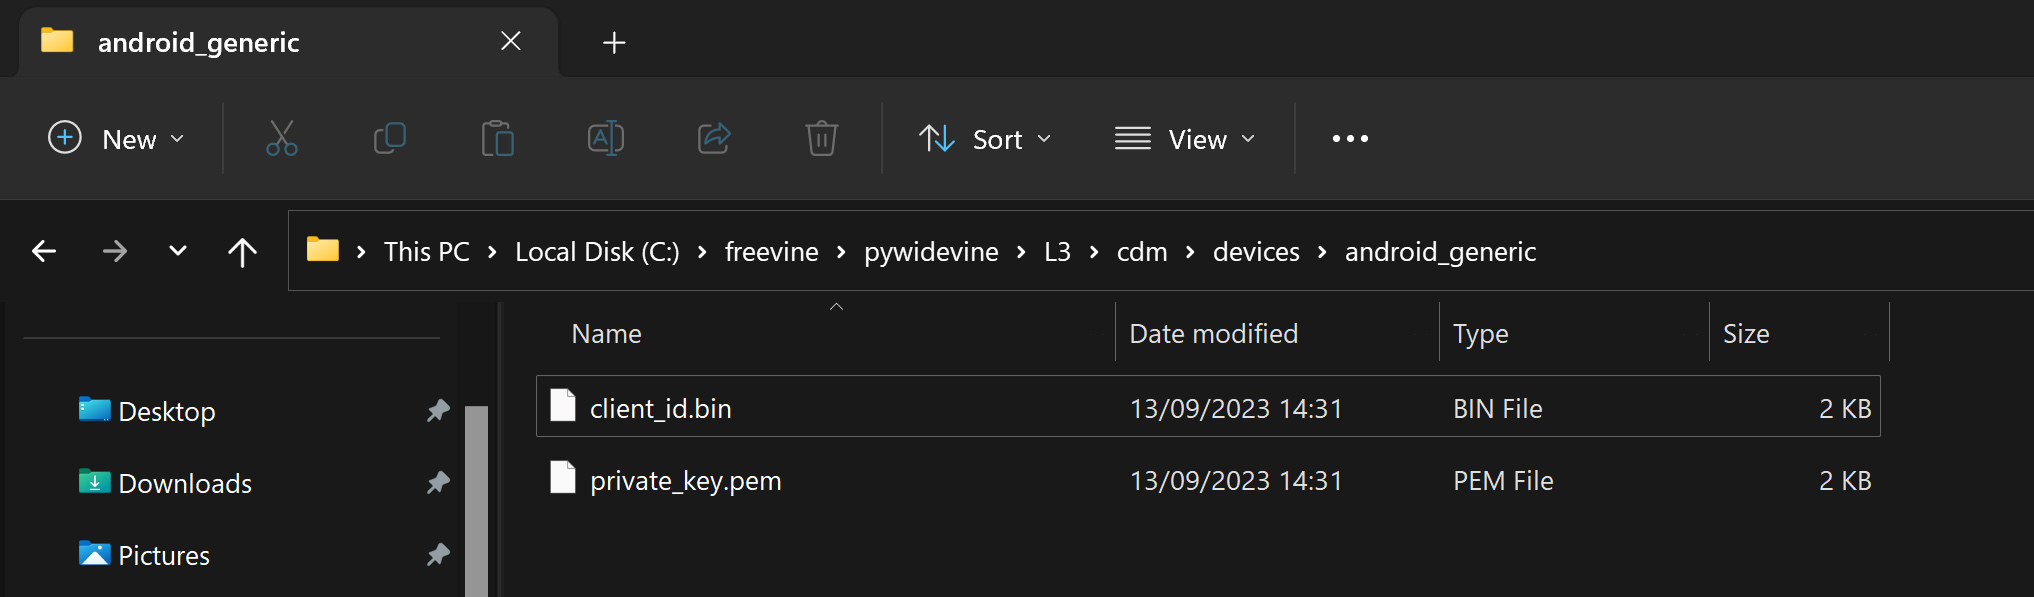Select the client_id.bin file
The image size is (2034, 597).
click(660, 408)
